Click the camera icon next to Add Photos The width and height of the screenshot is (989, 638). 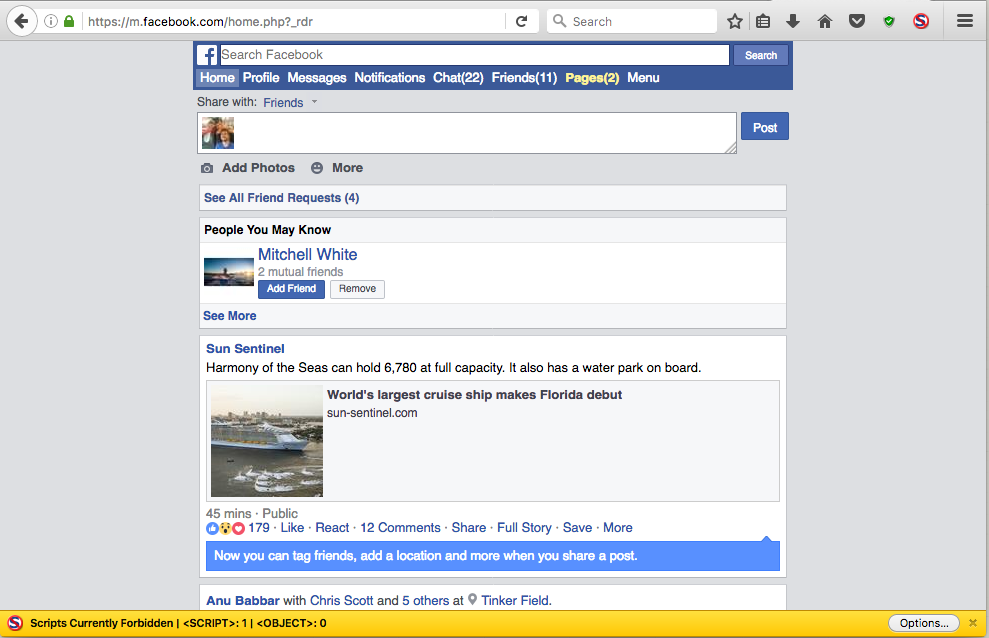tap(207, 168)
